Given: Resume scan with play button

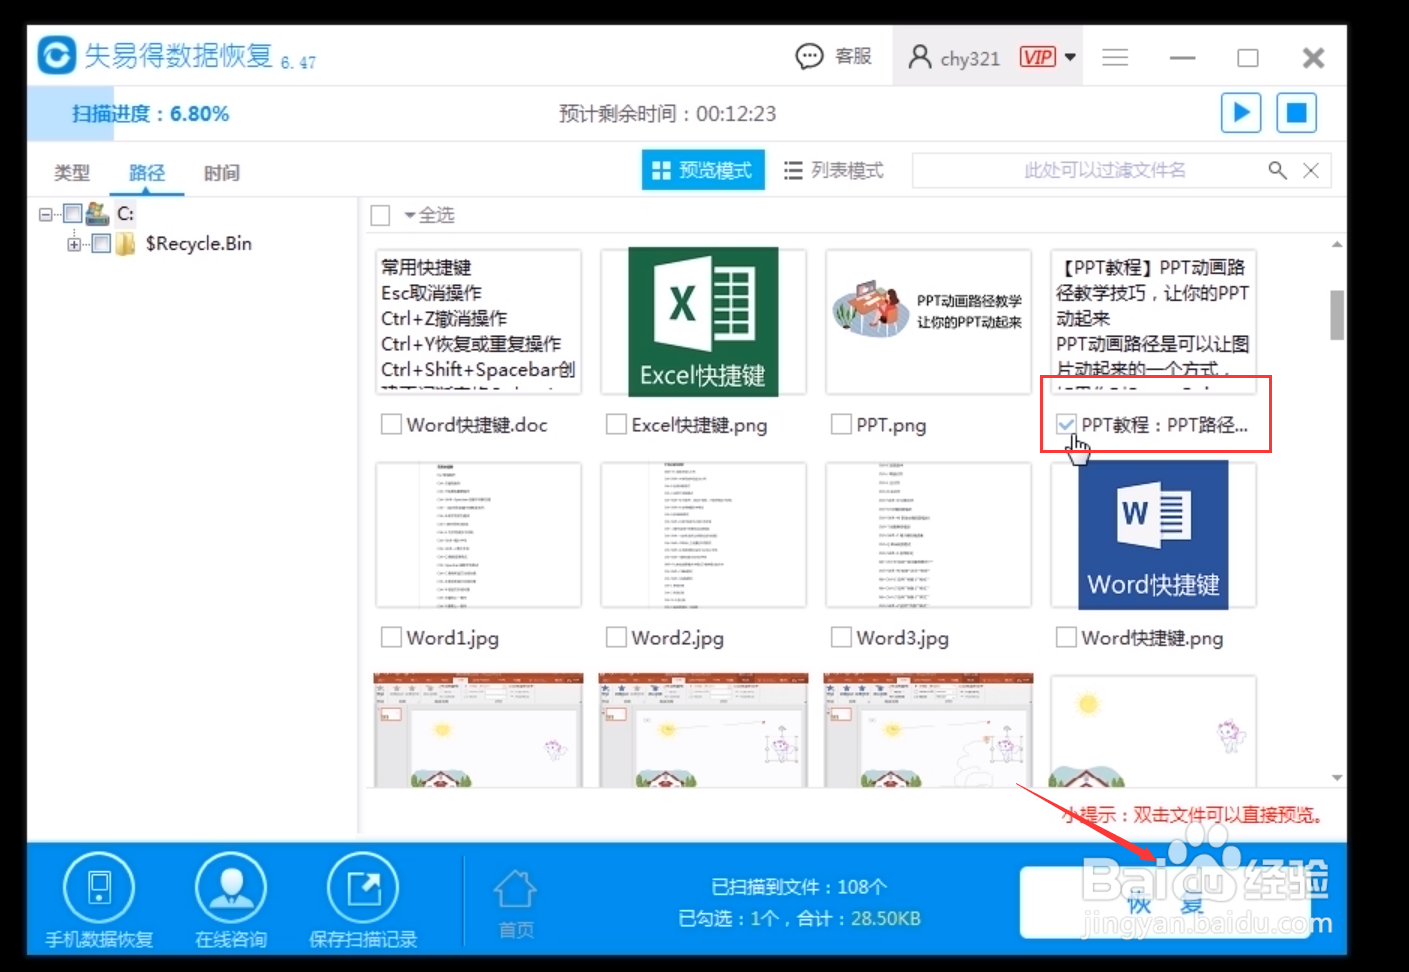Looking at the screenshot, I should tap(1241, 112).
